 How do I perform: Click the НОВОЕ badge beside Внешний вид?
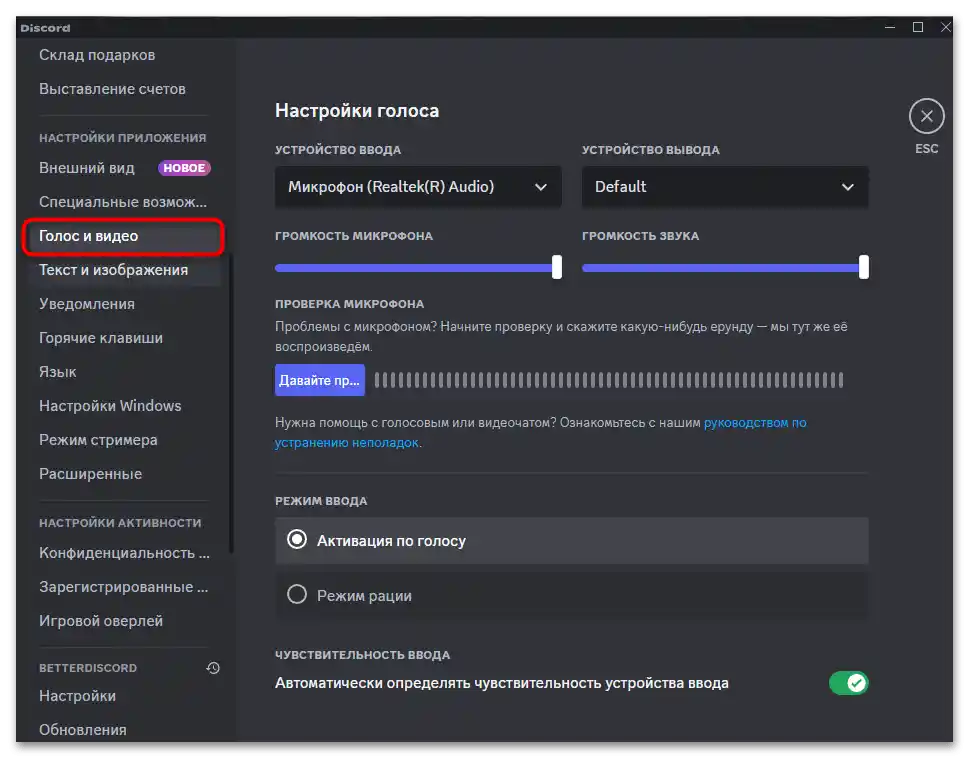(x=184, y=168)
